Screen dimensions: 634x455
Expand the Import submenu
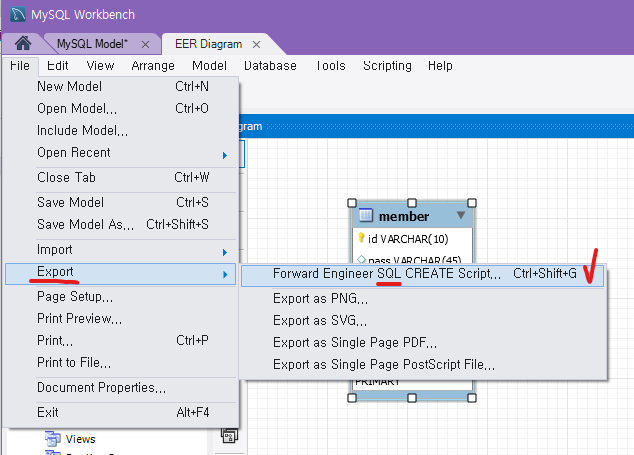point(121,250)
